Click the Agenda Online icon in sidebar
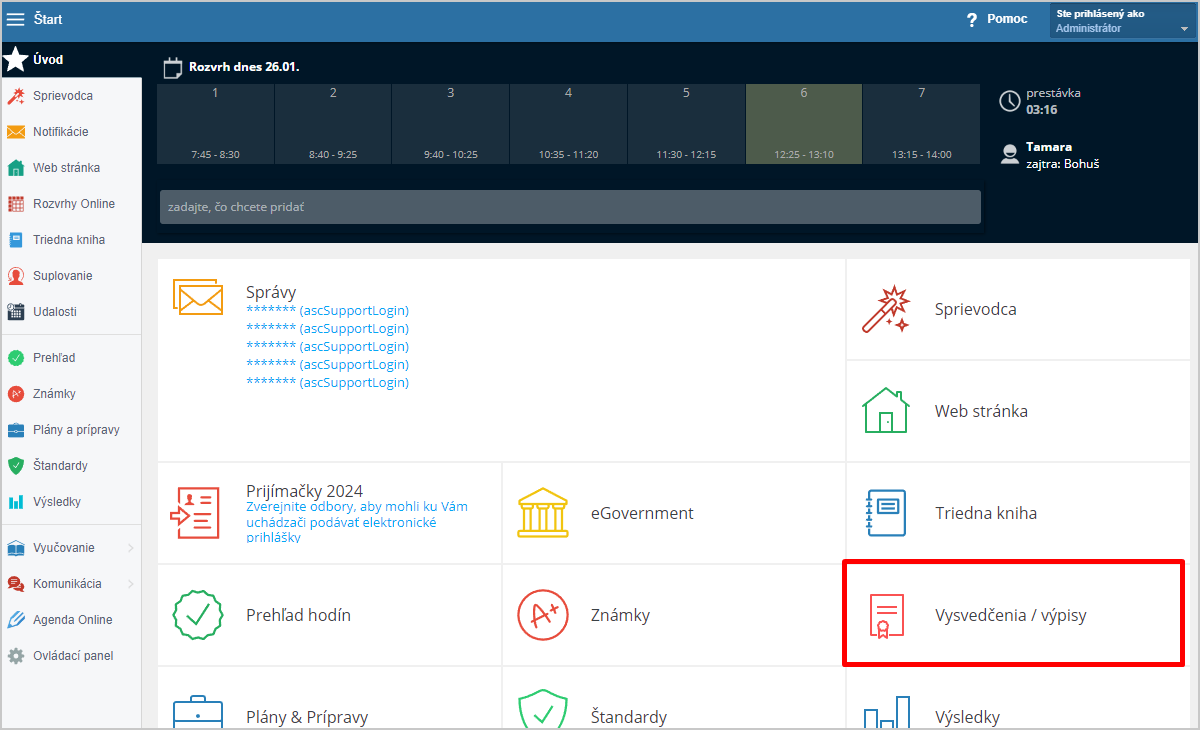 [15, 620]
